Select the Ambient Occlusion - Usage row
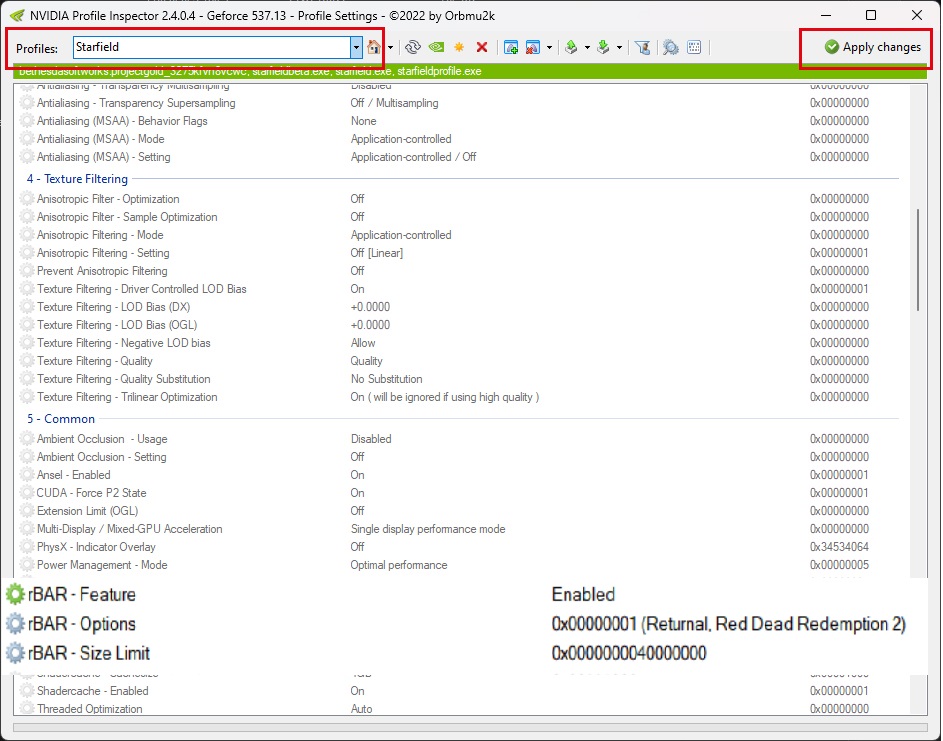This screenshot has height=741, width=943. coord(461,438)
